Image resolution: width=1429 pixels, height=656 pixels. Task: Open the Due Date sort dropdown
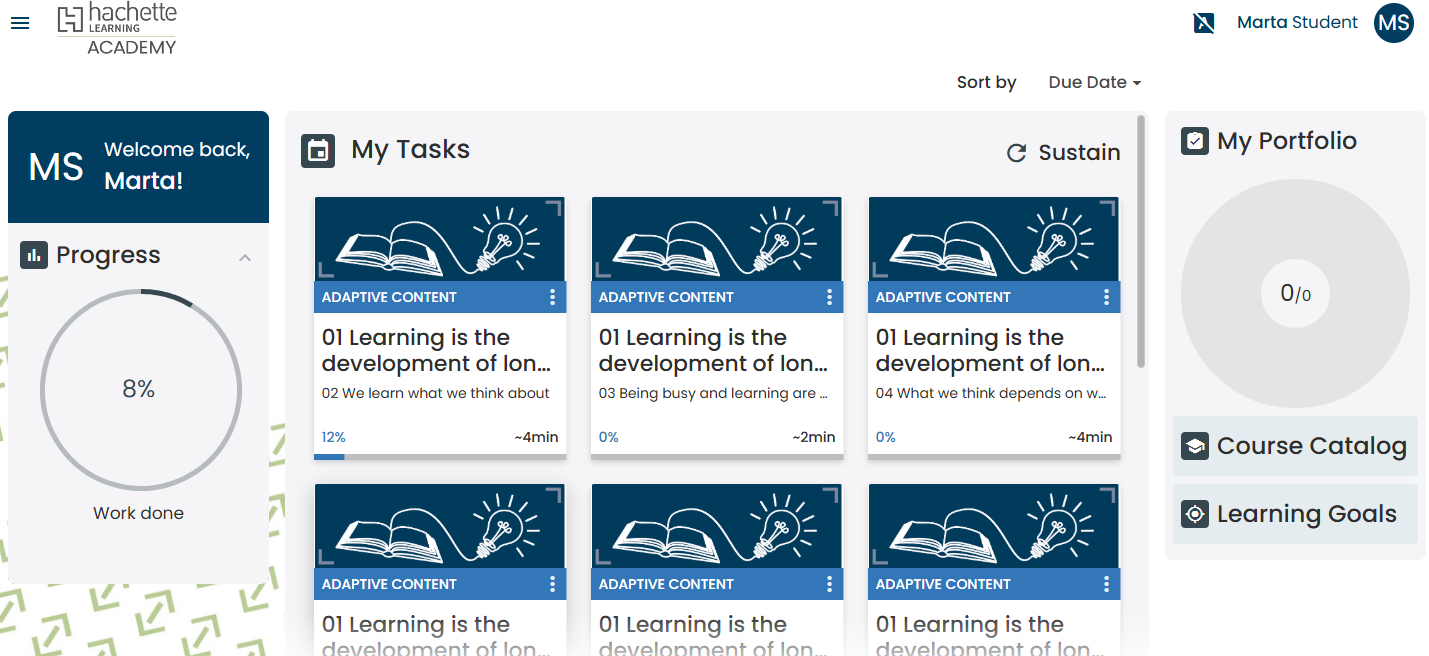[1094, 83]
